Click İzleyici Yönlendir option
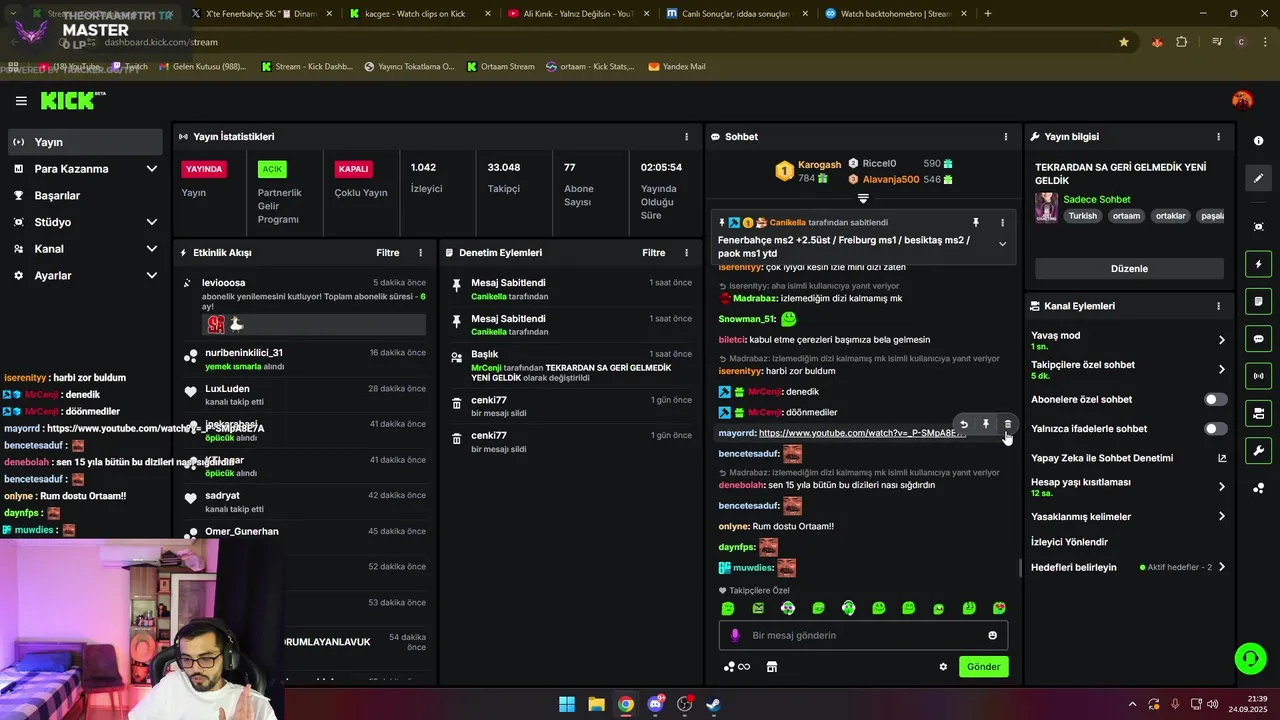1280x720 pixels. tap(1069, 542)
